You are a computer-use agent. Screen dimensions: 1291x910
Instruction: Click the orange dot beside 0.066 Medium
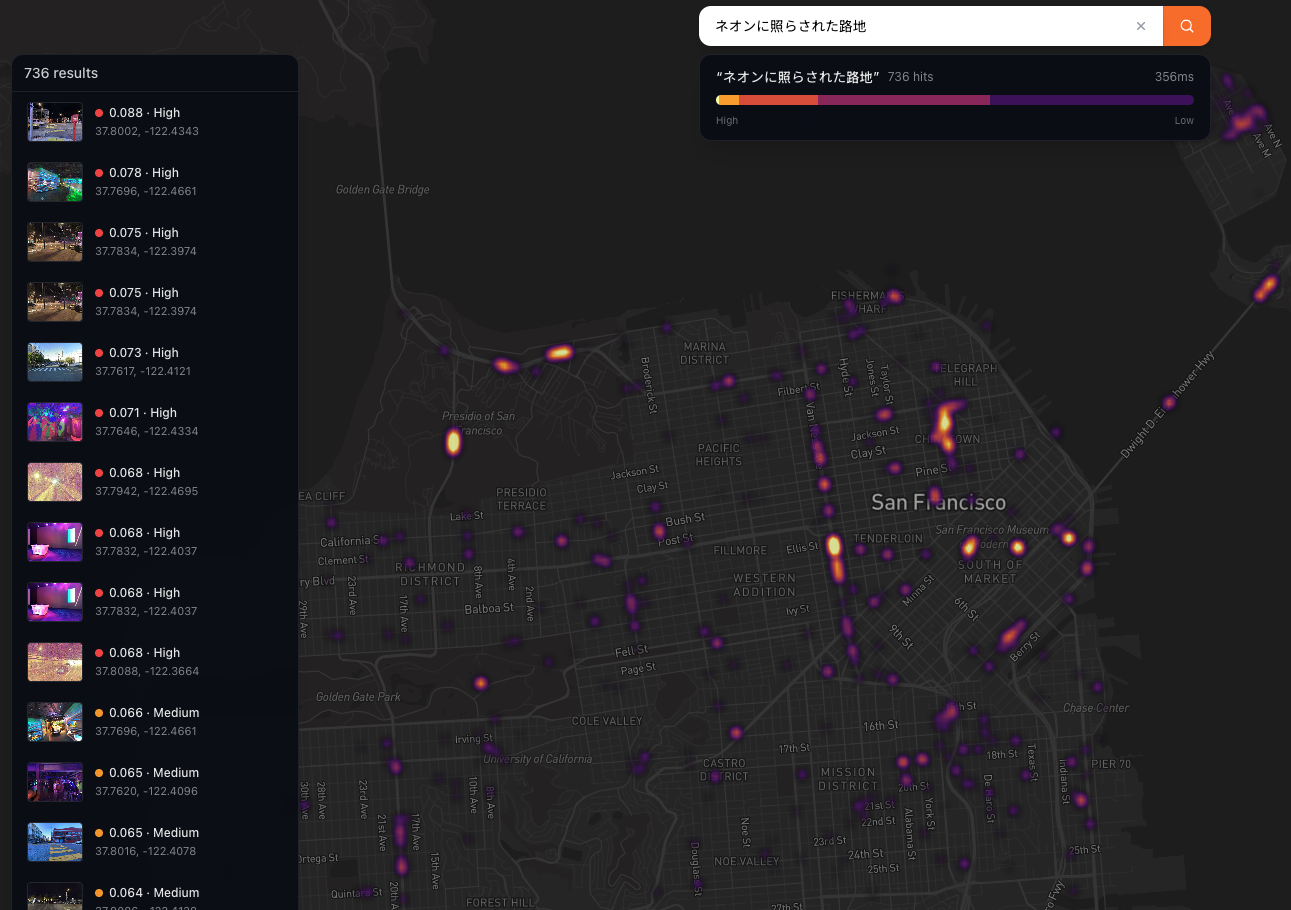click(x=99, y=713)
